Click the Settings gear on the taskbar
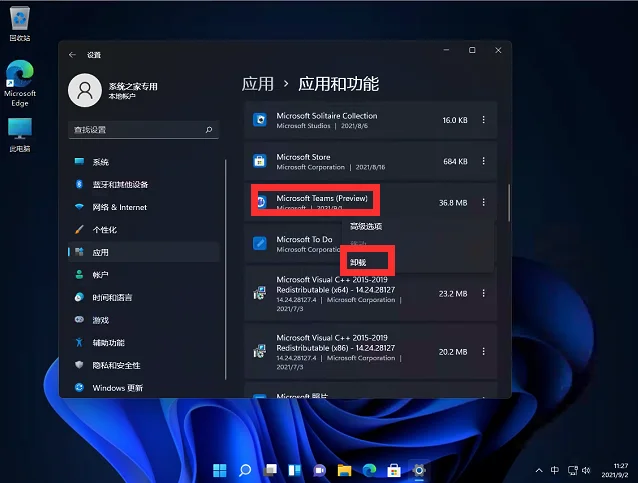Viewport: 638px width, 483px height. coord(419,470)
